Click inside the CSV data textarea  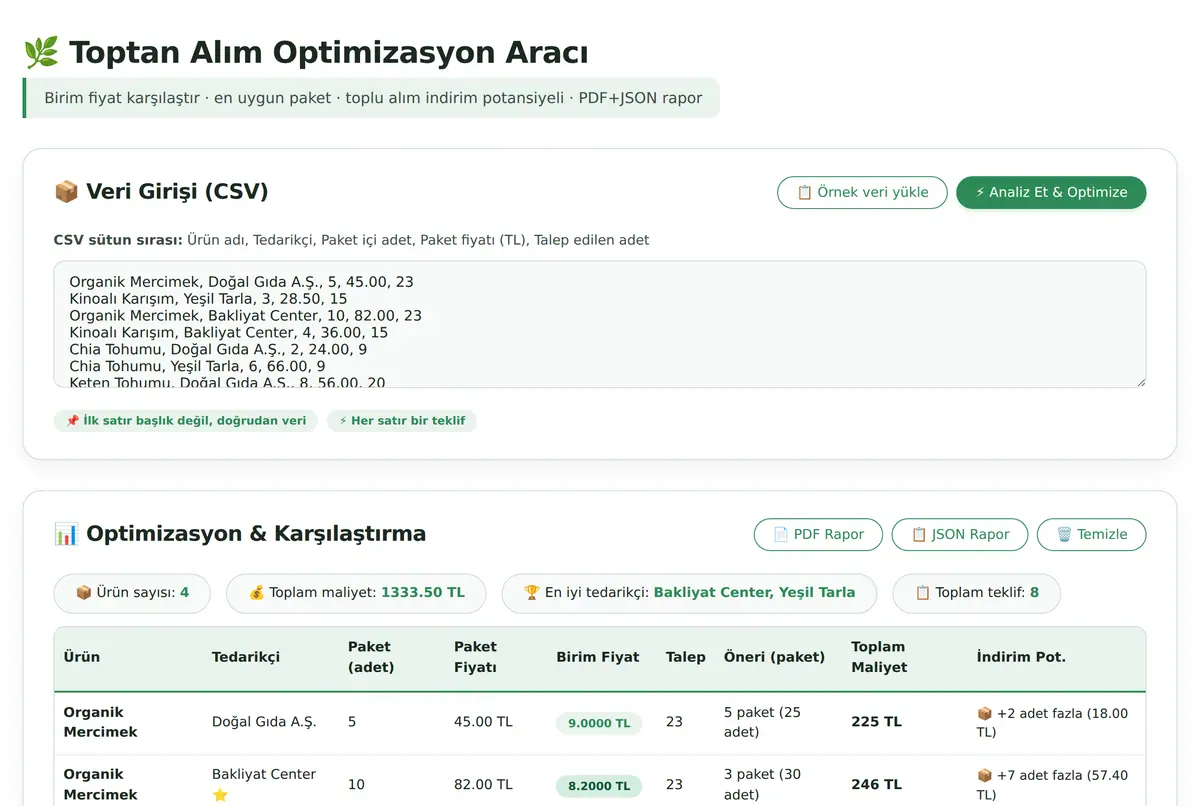[600, 324]
